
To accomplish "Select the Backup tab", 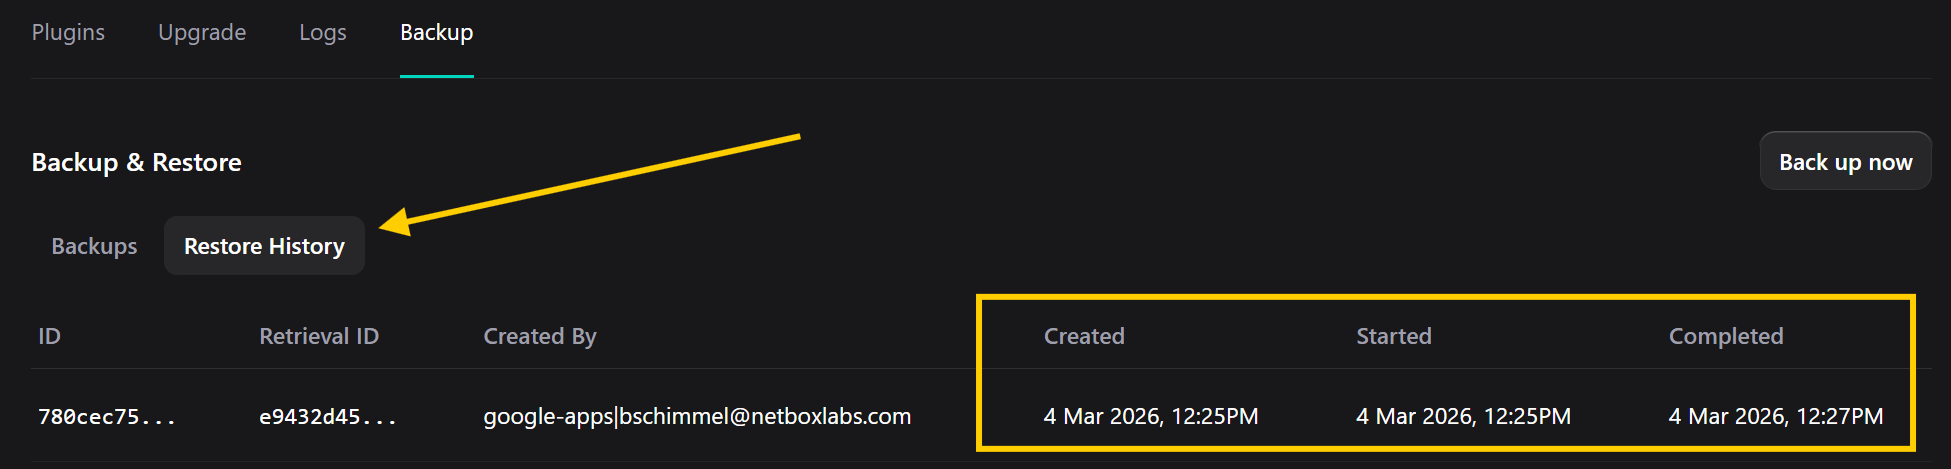I will [437, 32].
